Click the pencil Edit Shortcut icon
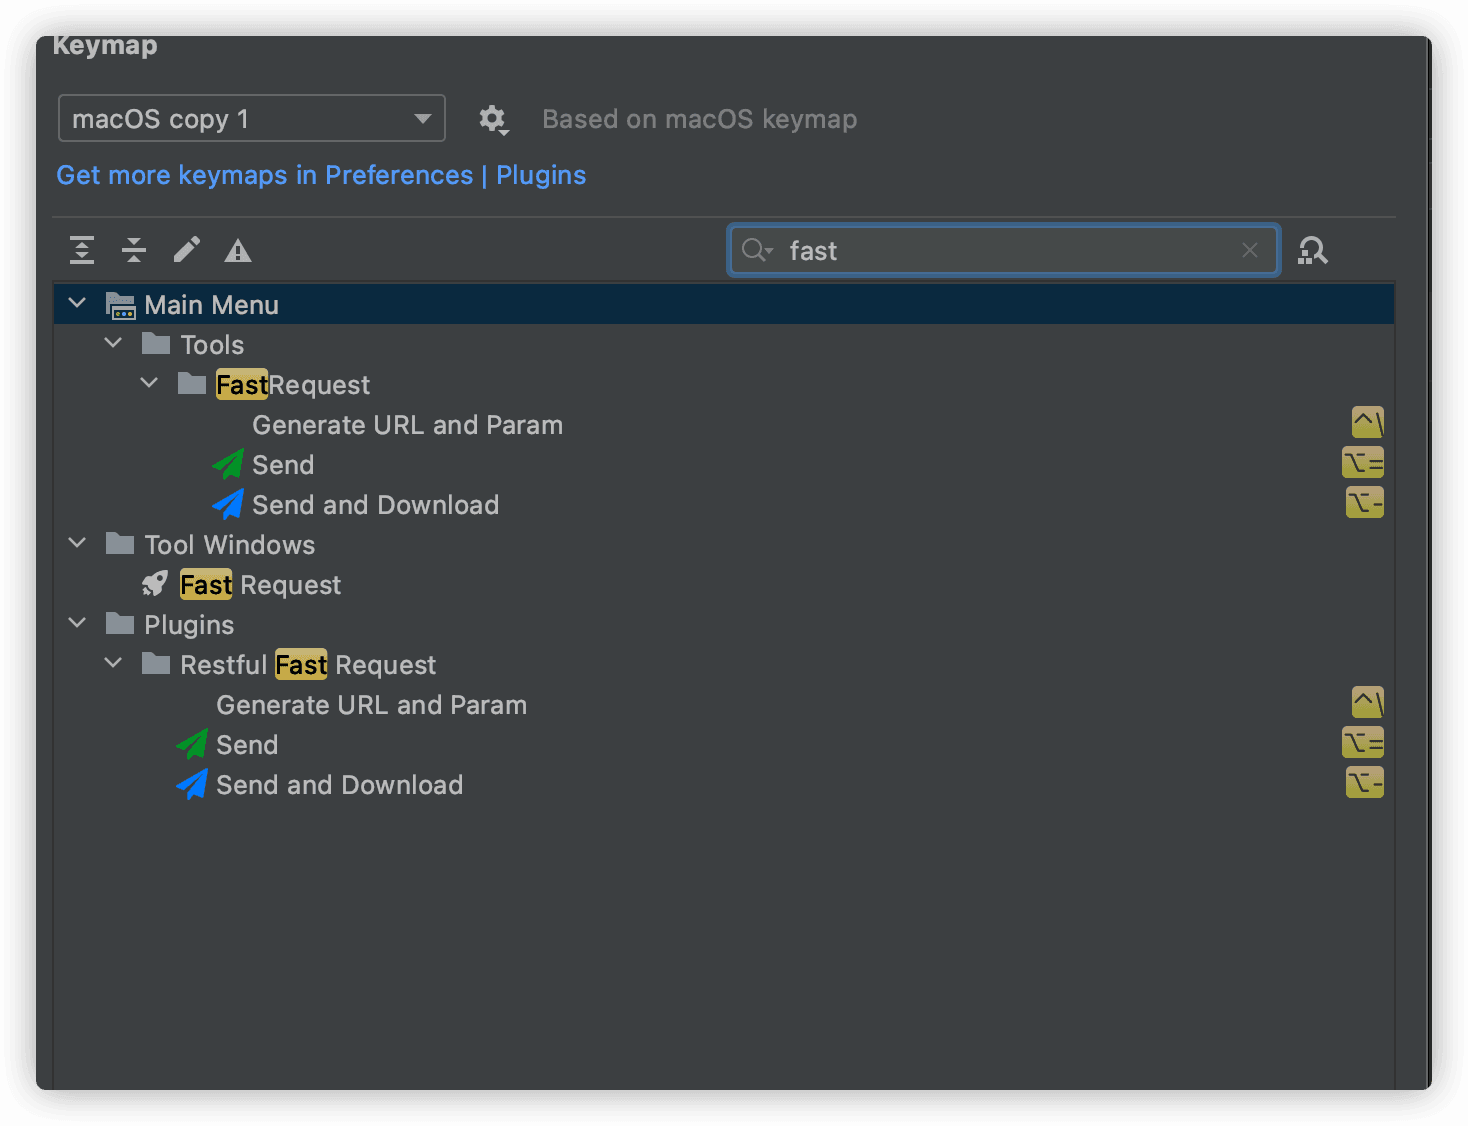The height and width of the screenshot is (1126, 1468). pyautogui.click(x=186, y=250)
